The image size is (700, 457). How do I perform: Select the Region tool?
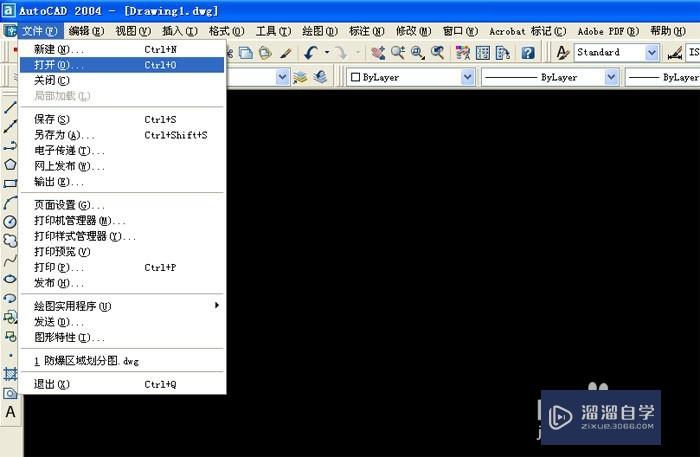(x=10, y=393)
